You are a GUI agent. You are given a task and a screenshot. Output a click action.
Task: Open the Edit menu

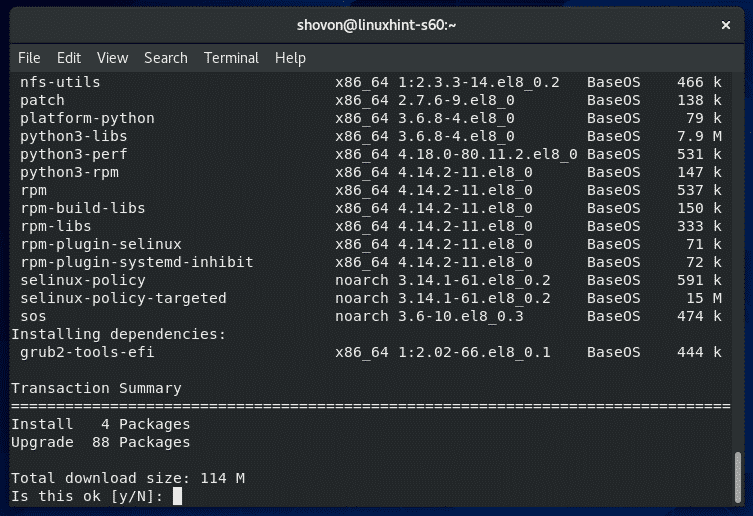69,58
